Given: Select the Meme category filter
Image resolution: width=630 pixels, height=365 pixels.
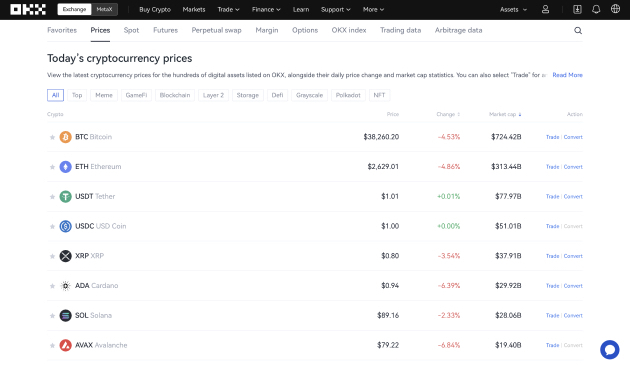Looking at the screenshot, I should [104, 95].
